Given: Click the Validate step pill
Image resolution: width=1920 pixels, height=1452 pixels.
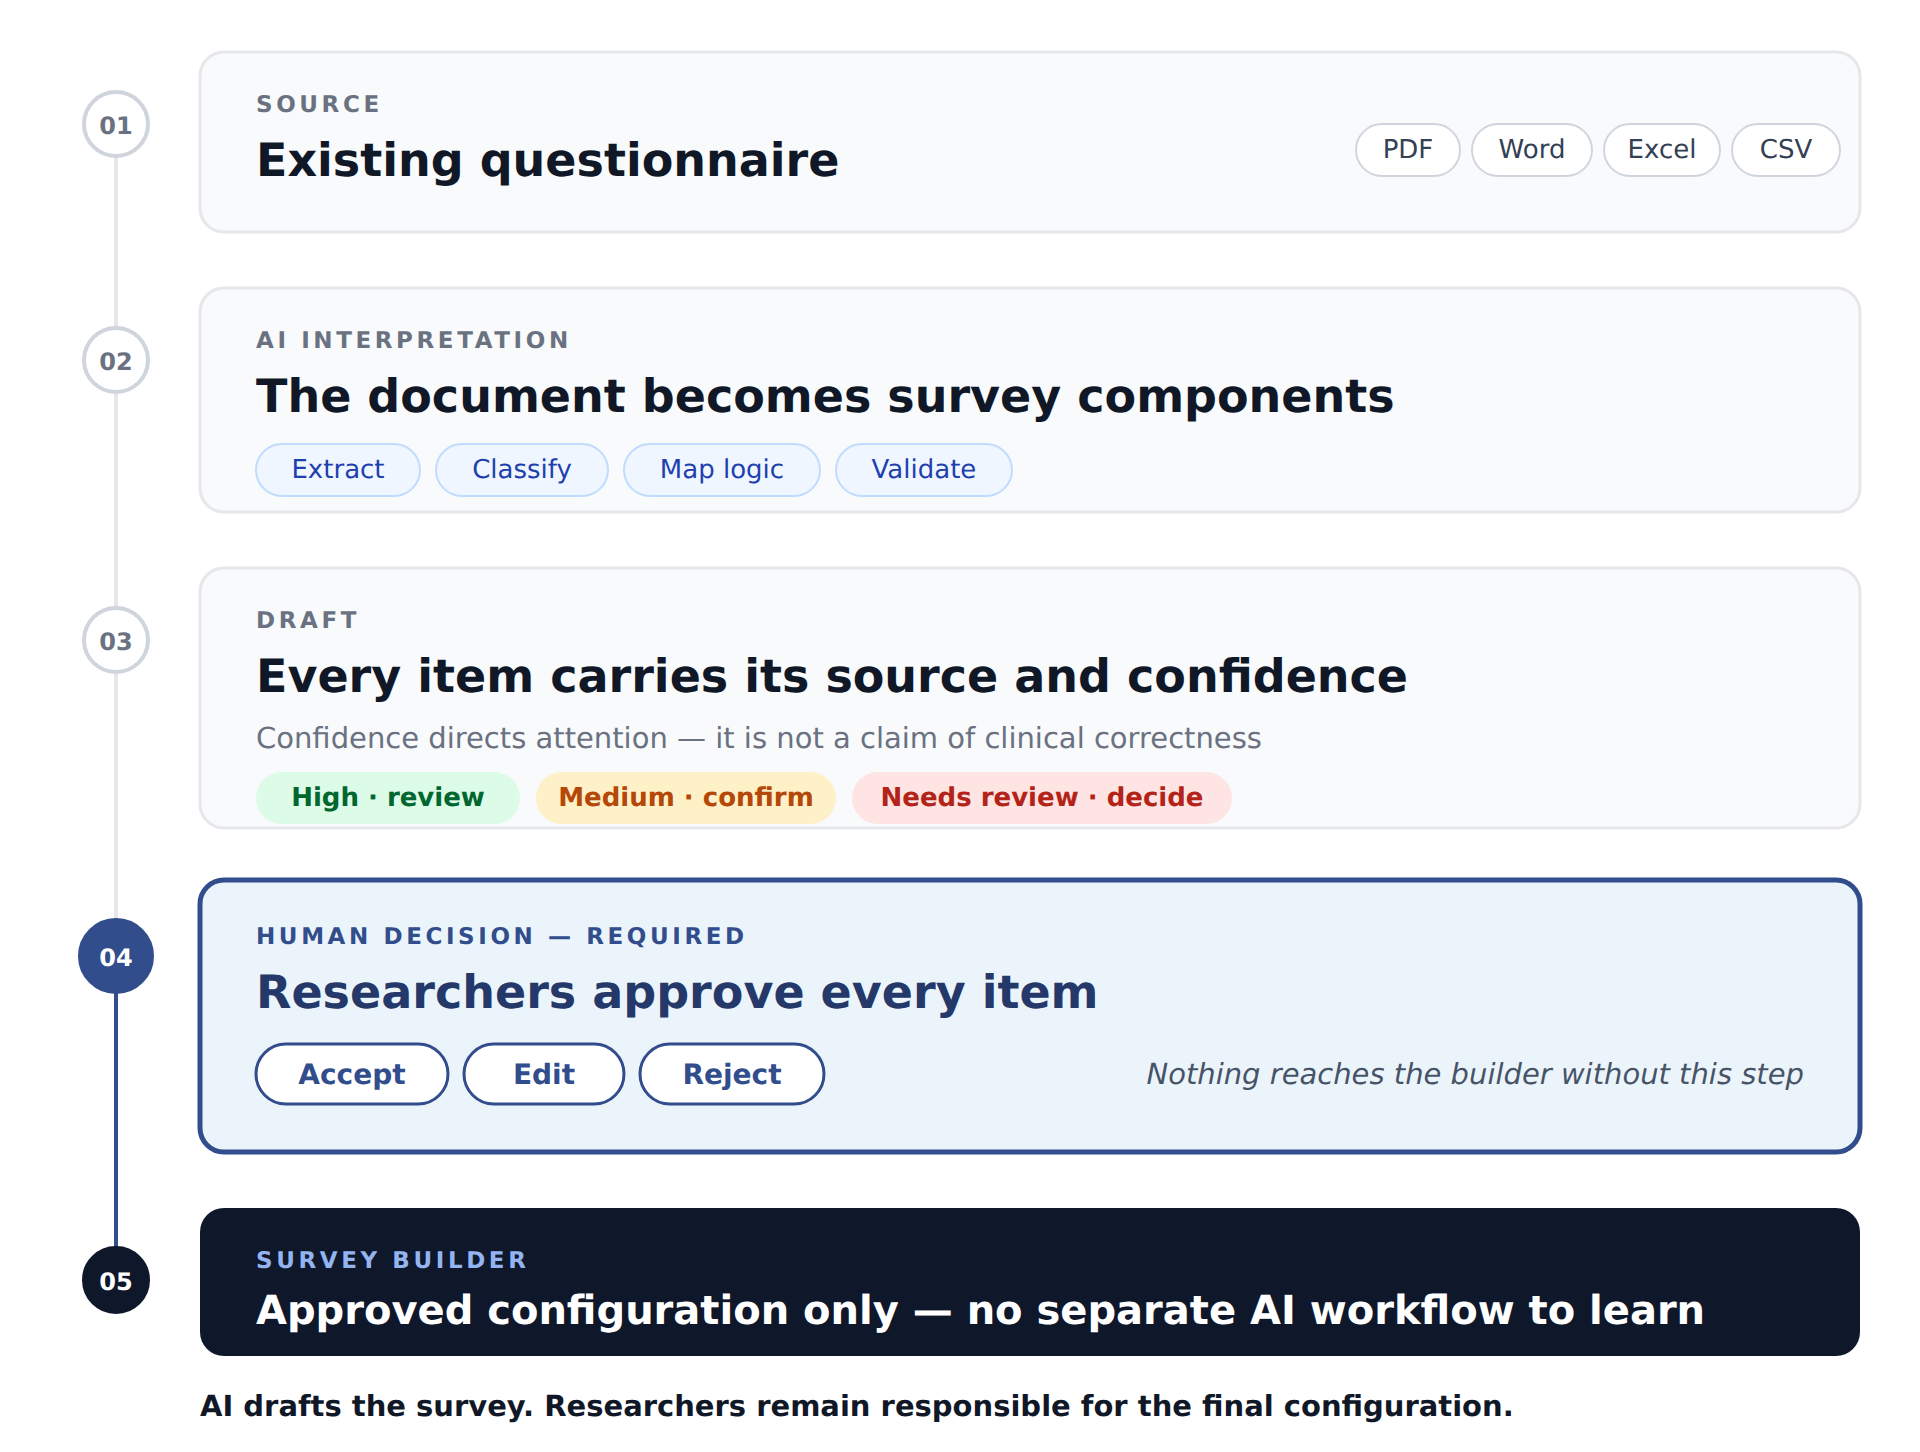Looking at the screenshot, I should pos(924,470).
